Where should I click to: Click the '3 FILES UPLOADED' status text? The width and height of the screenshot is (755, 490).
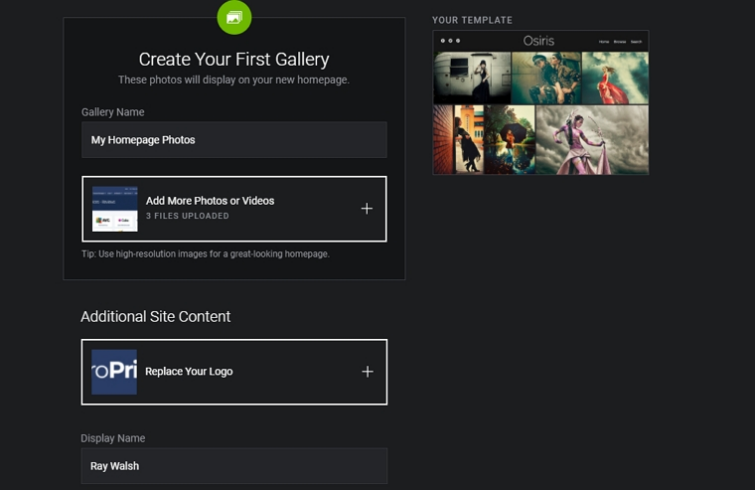(x=187, y=216)
